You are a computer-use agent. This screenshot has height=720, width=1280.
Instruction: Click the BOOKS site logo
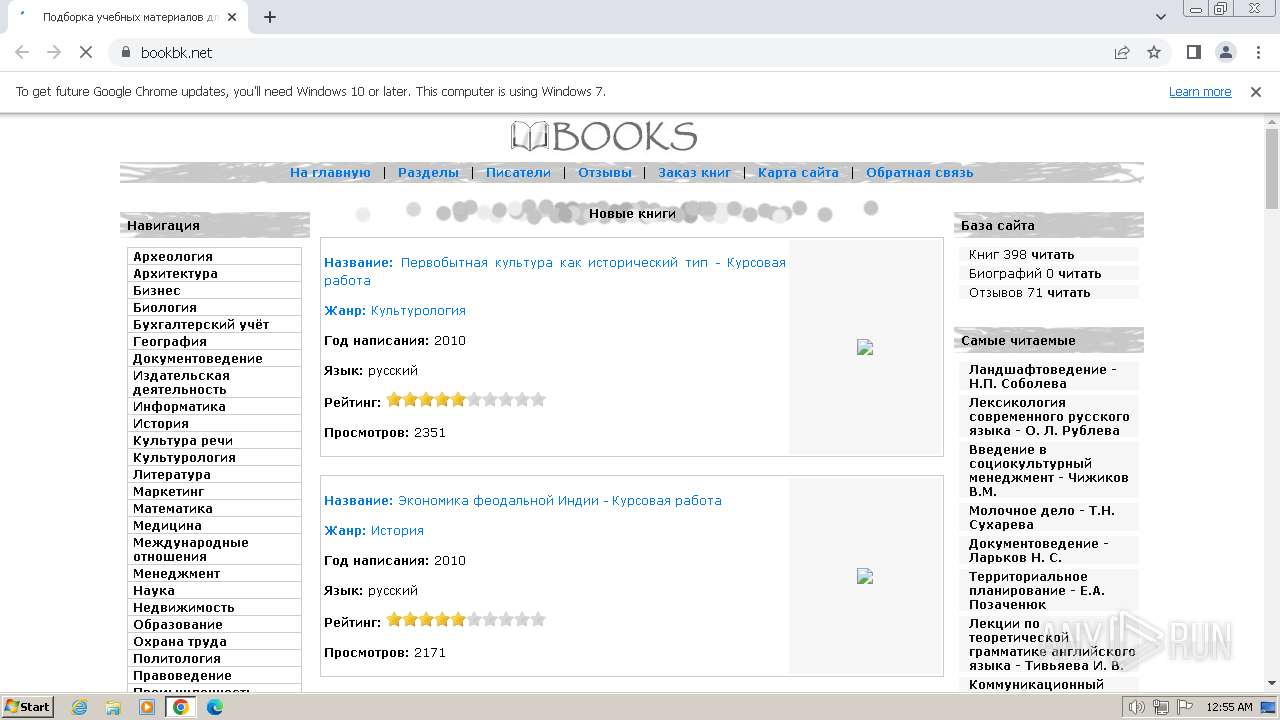tap(604, 136)
